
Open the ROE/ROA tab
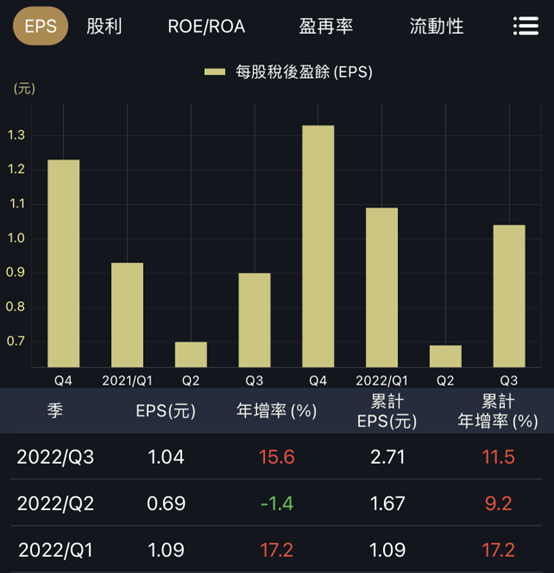coord(206,26)
